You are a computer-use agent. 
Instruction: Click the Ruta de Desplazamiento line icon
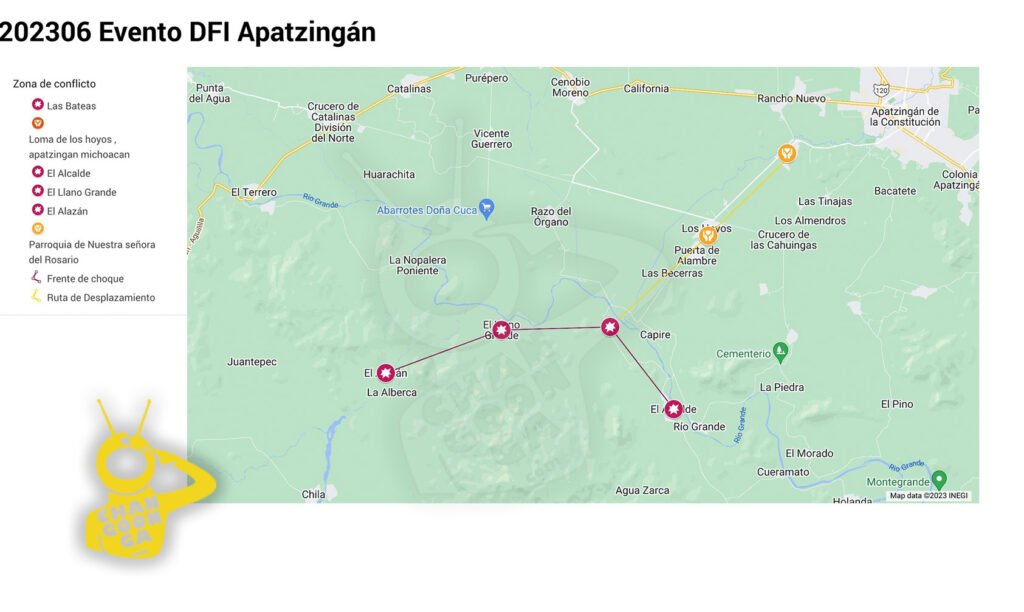point(37,297)
